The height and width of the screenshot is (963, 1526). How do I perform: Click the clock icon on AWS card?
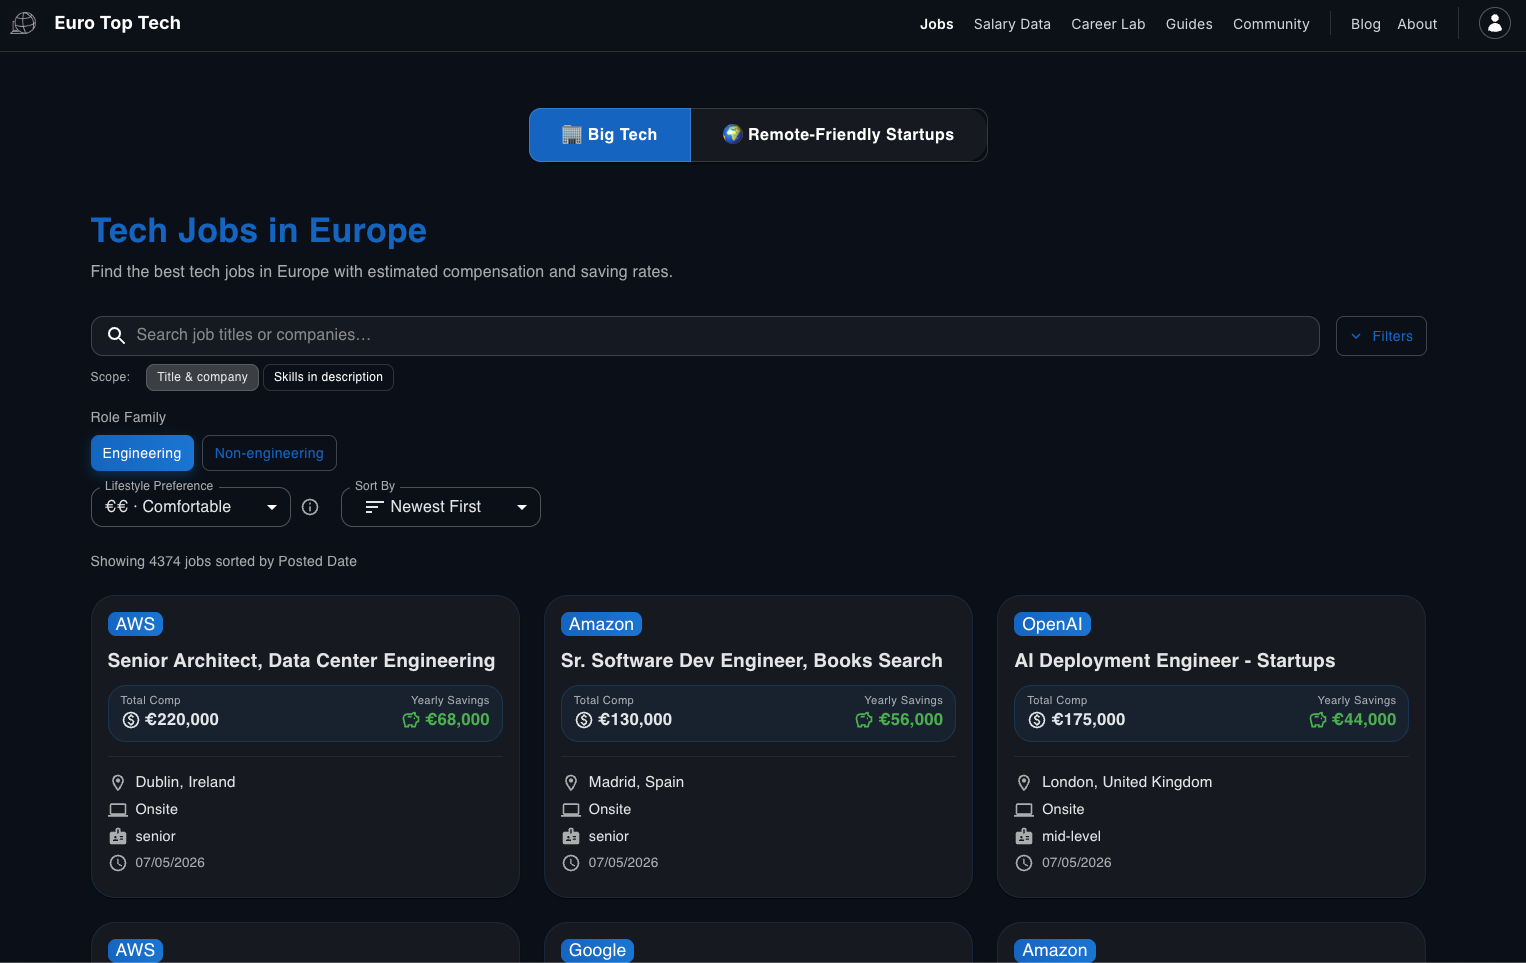(118, 863)
